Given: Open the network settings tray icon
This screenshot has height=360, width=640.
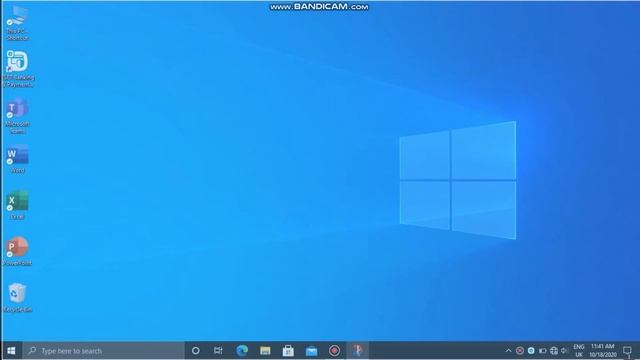Looking at the screenshot, I should point(554,351).
